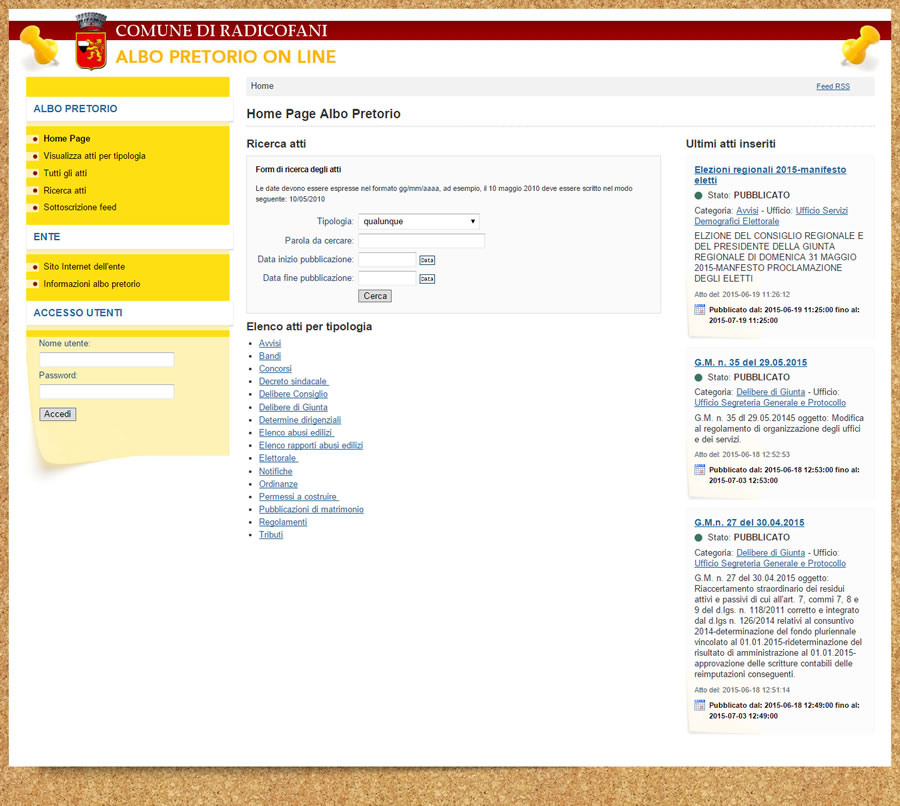Open the Delibere di Giunta typology link
Viewport: 900px width, 806px height.
293,407
